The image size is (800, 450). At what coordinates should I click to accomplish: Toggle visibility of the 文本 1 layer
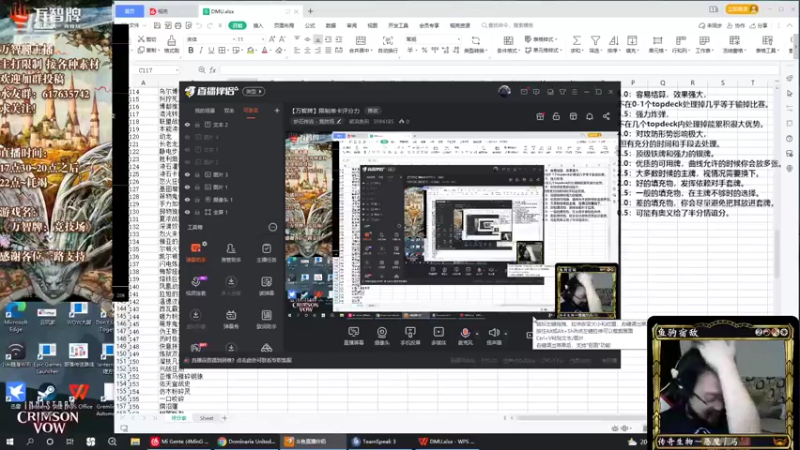point(187,149)
